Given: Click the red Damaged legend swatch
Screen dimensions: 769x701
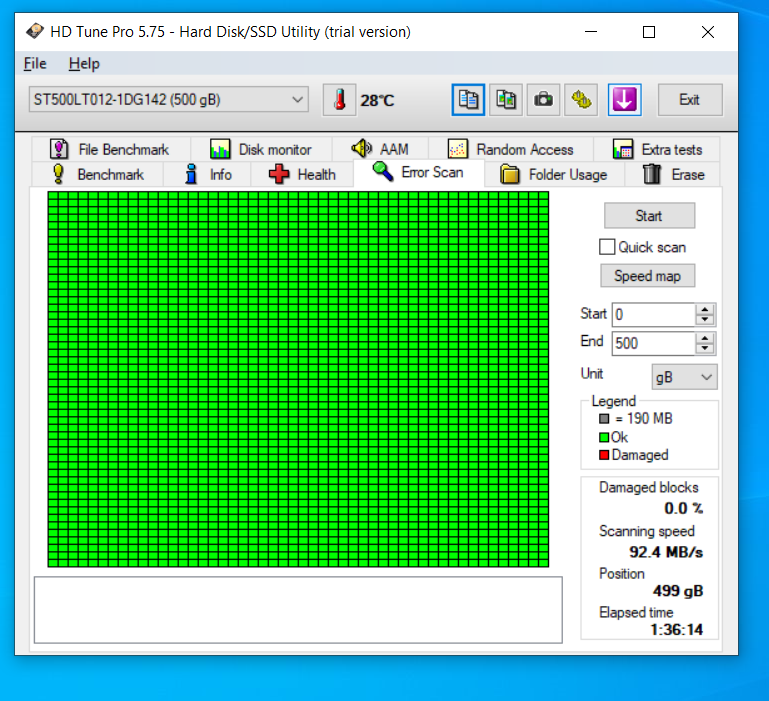Looking at the screenshot, I should click(604, 455).
